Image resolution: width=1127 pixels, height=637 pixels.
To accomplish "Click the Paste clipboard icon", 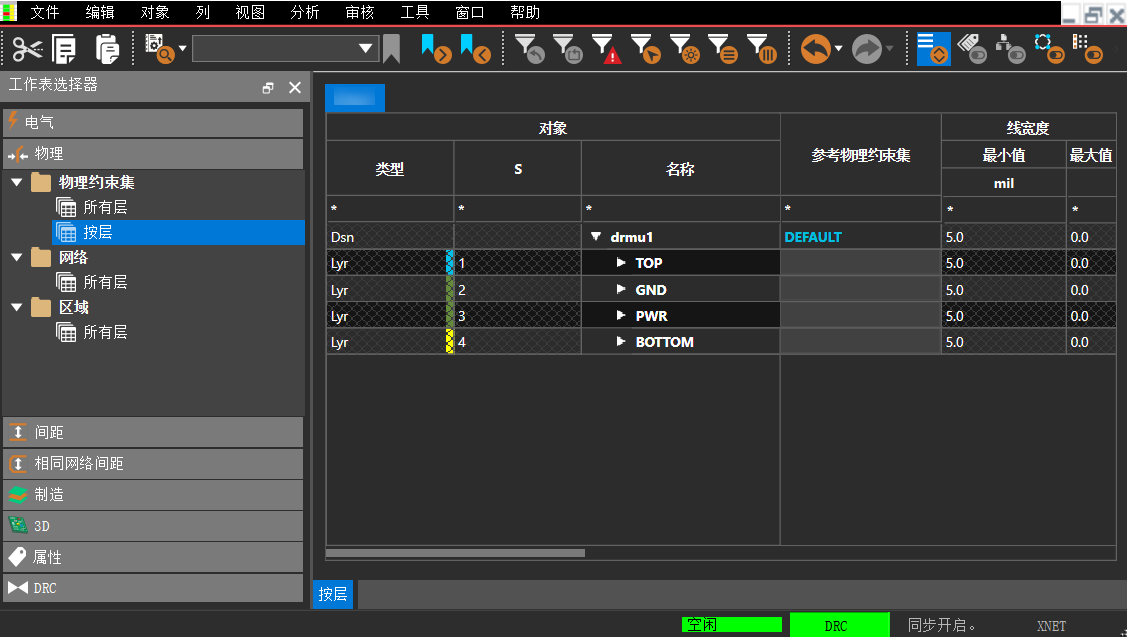I will tap(107, 49).
